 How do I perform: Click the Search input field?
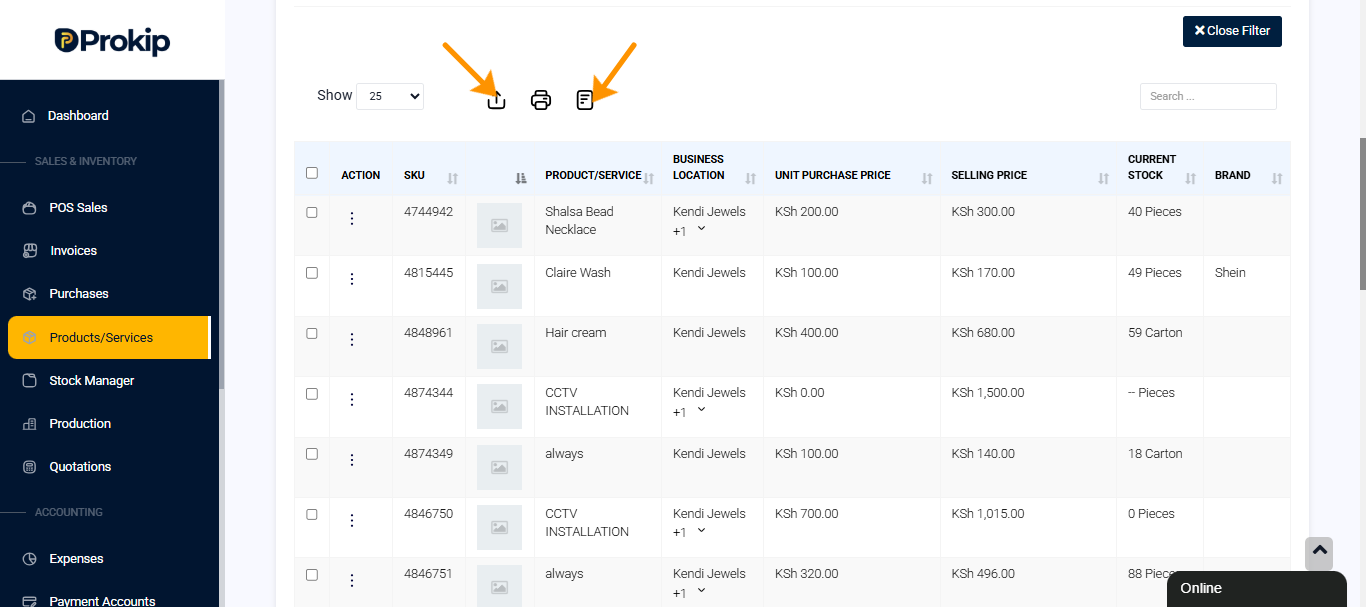click(1208, 96)
